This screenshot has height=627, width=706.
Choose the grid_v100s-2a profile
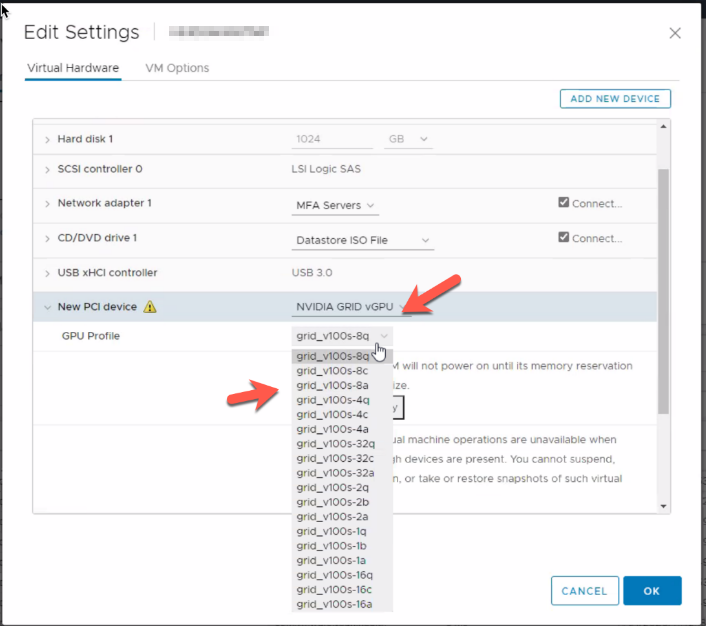point(342,517)
